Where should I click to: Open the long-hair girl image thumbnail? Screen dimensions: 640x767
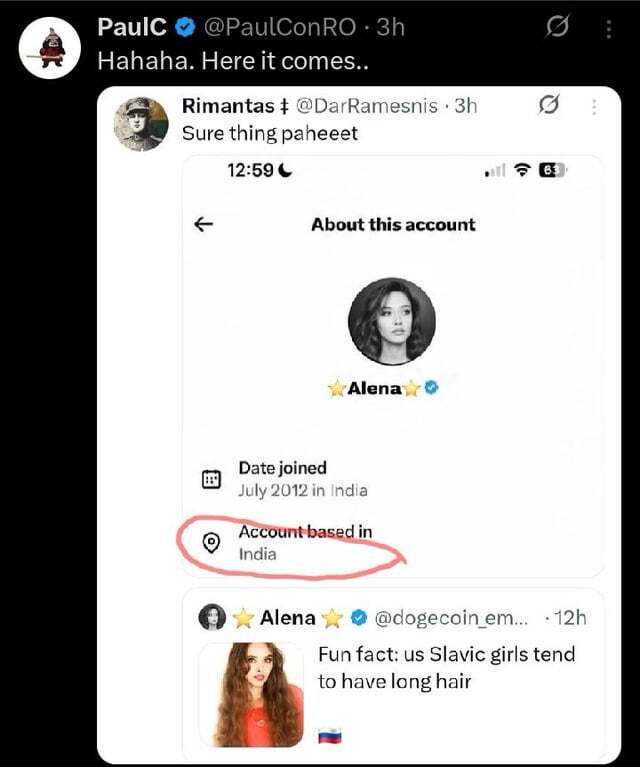251,694
